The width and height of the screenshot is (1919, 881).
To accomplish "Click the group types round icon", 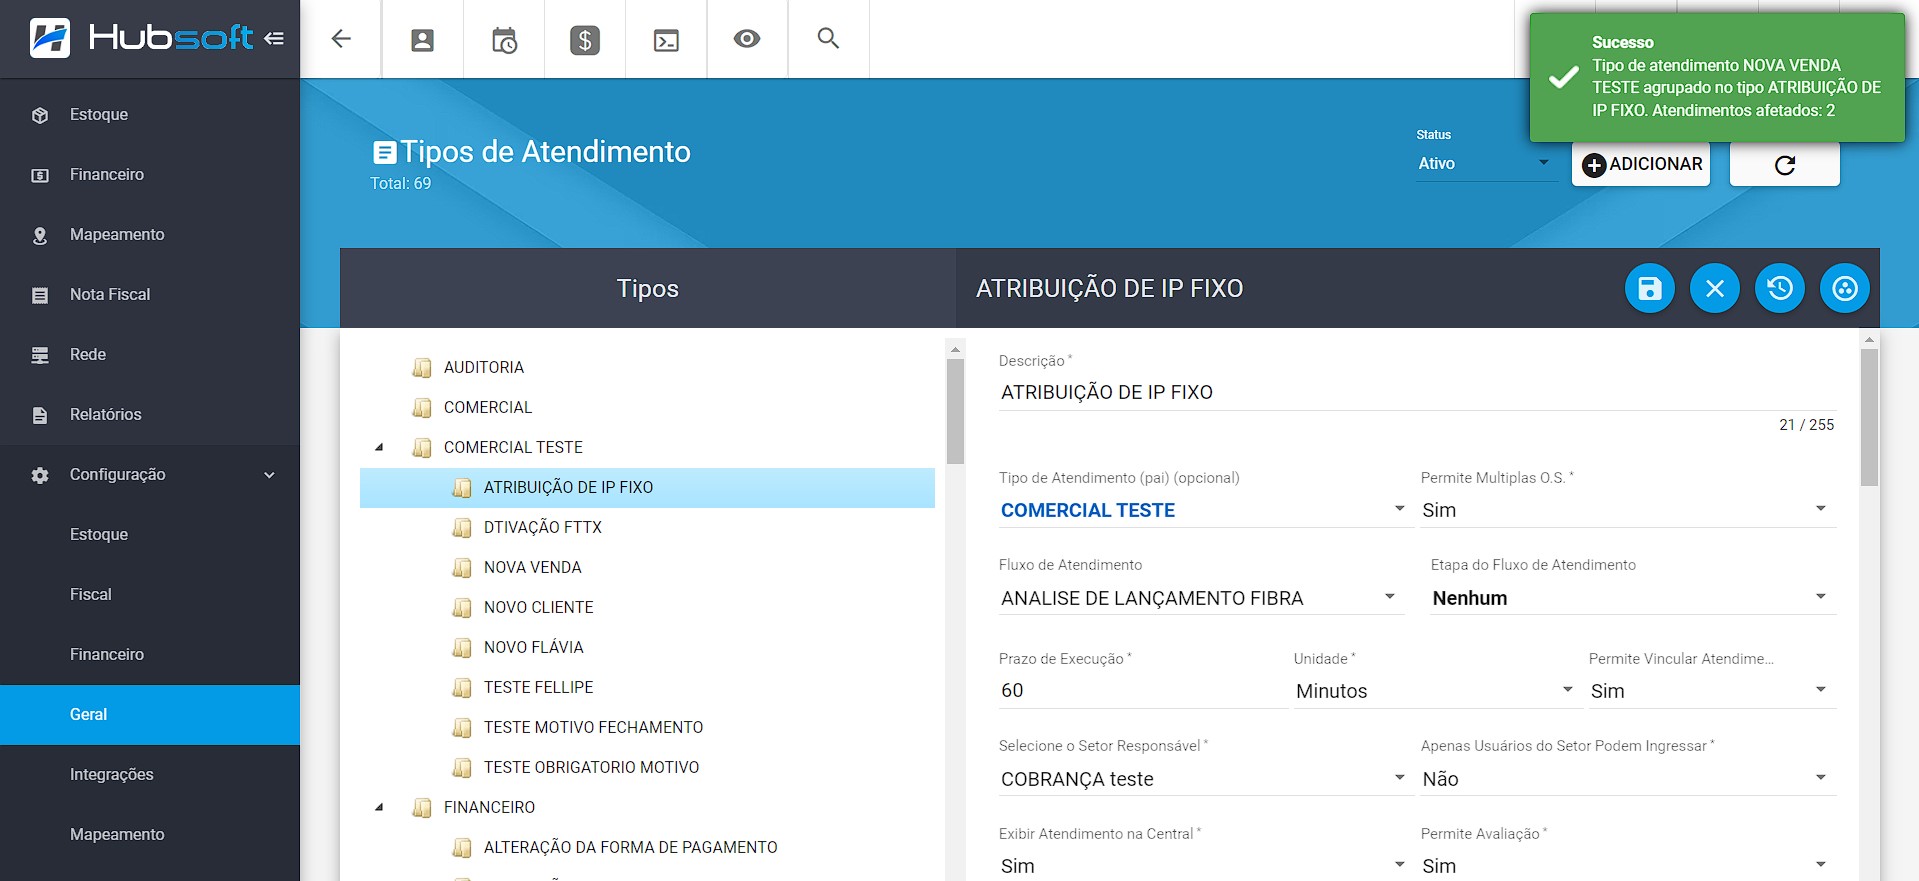I will (x=1845, y=289).
